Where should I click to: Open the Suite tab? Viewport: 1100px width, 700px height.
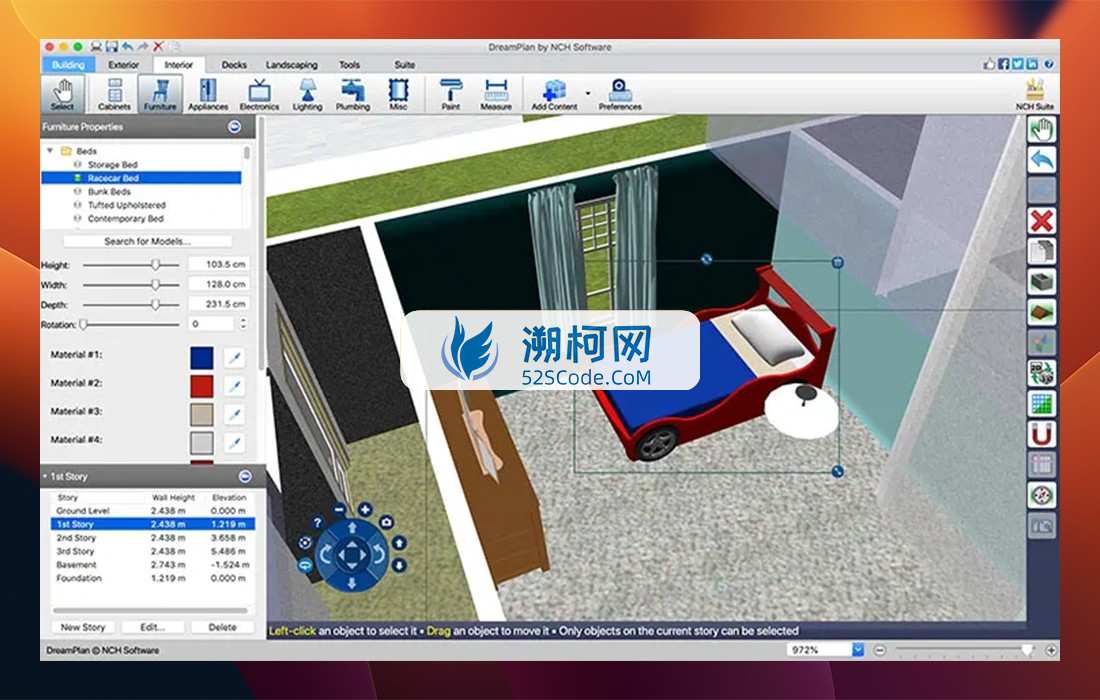pos(405,65)
